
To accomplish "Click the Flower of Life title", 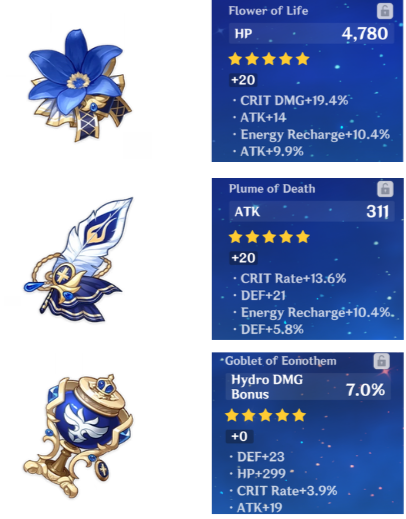I will click(268, 11).
